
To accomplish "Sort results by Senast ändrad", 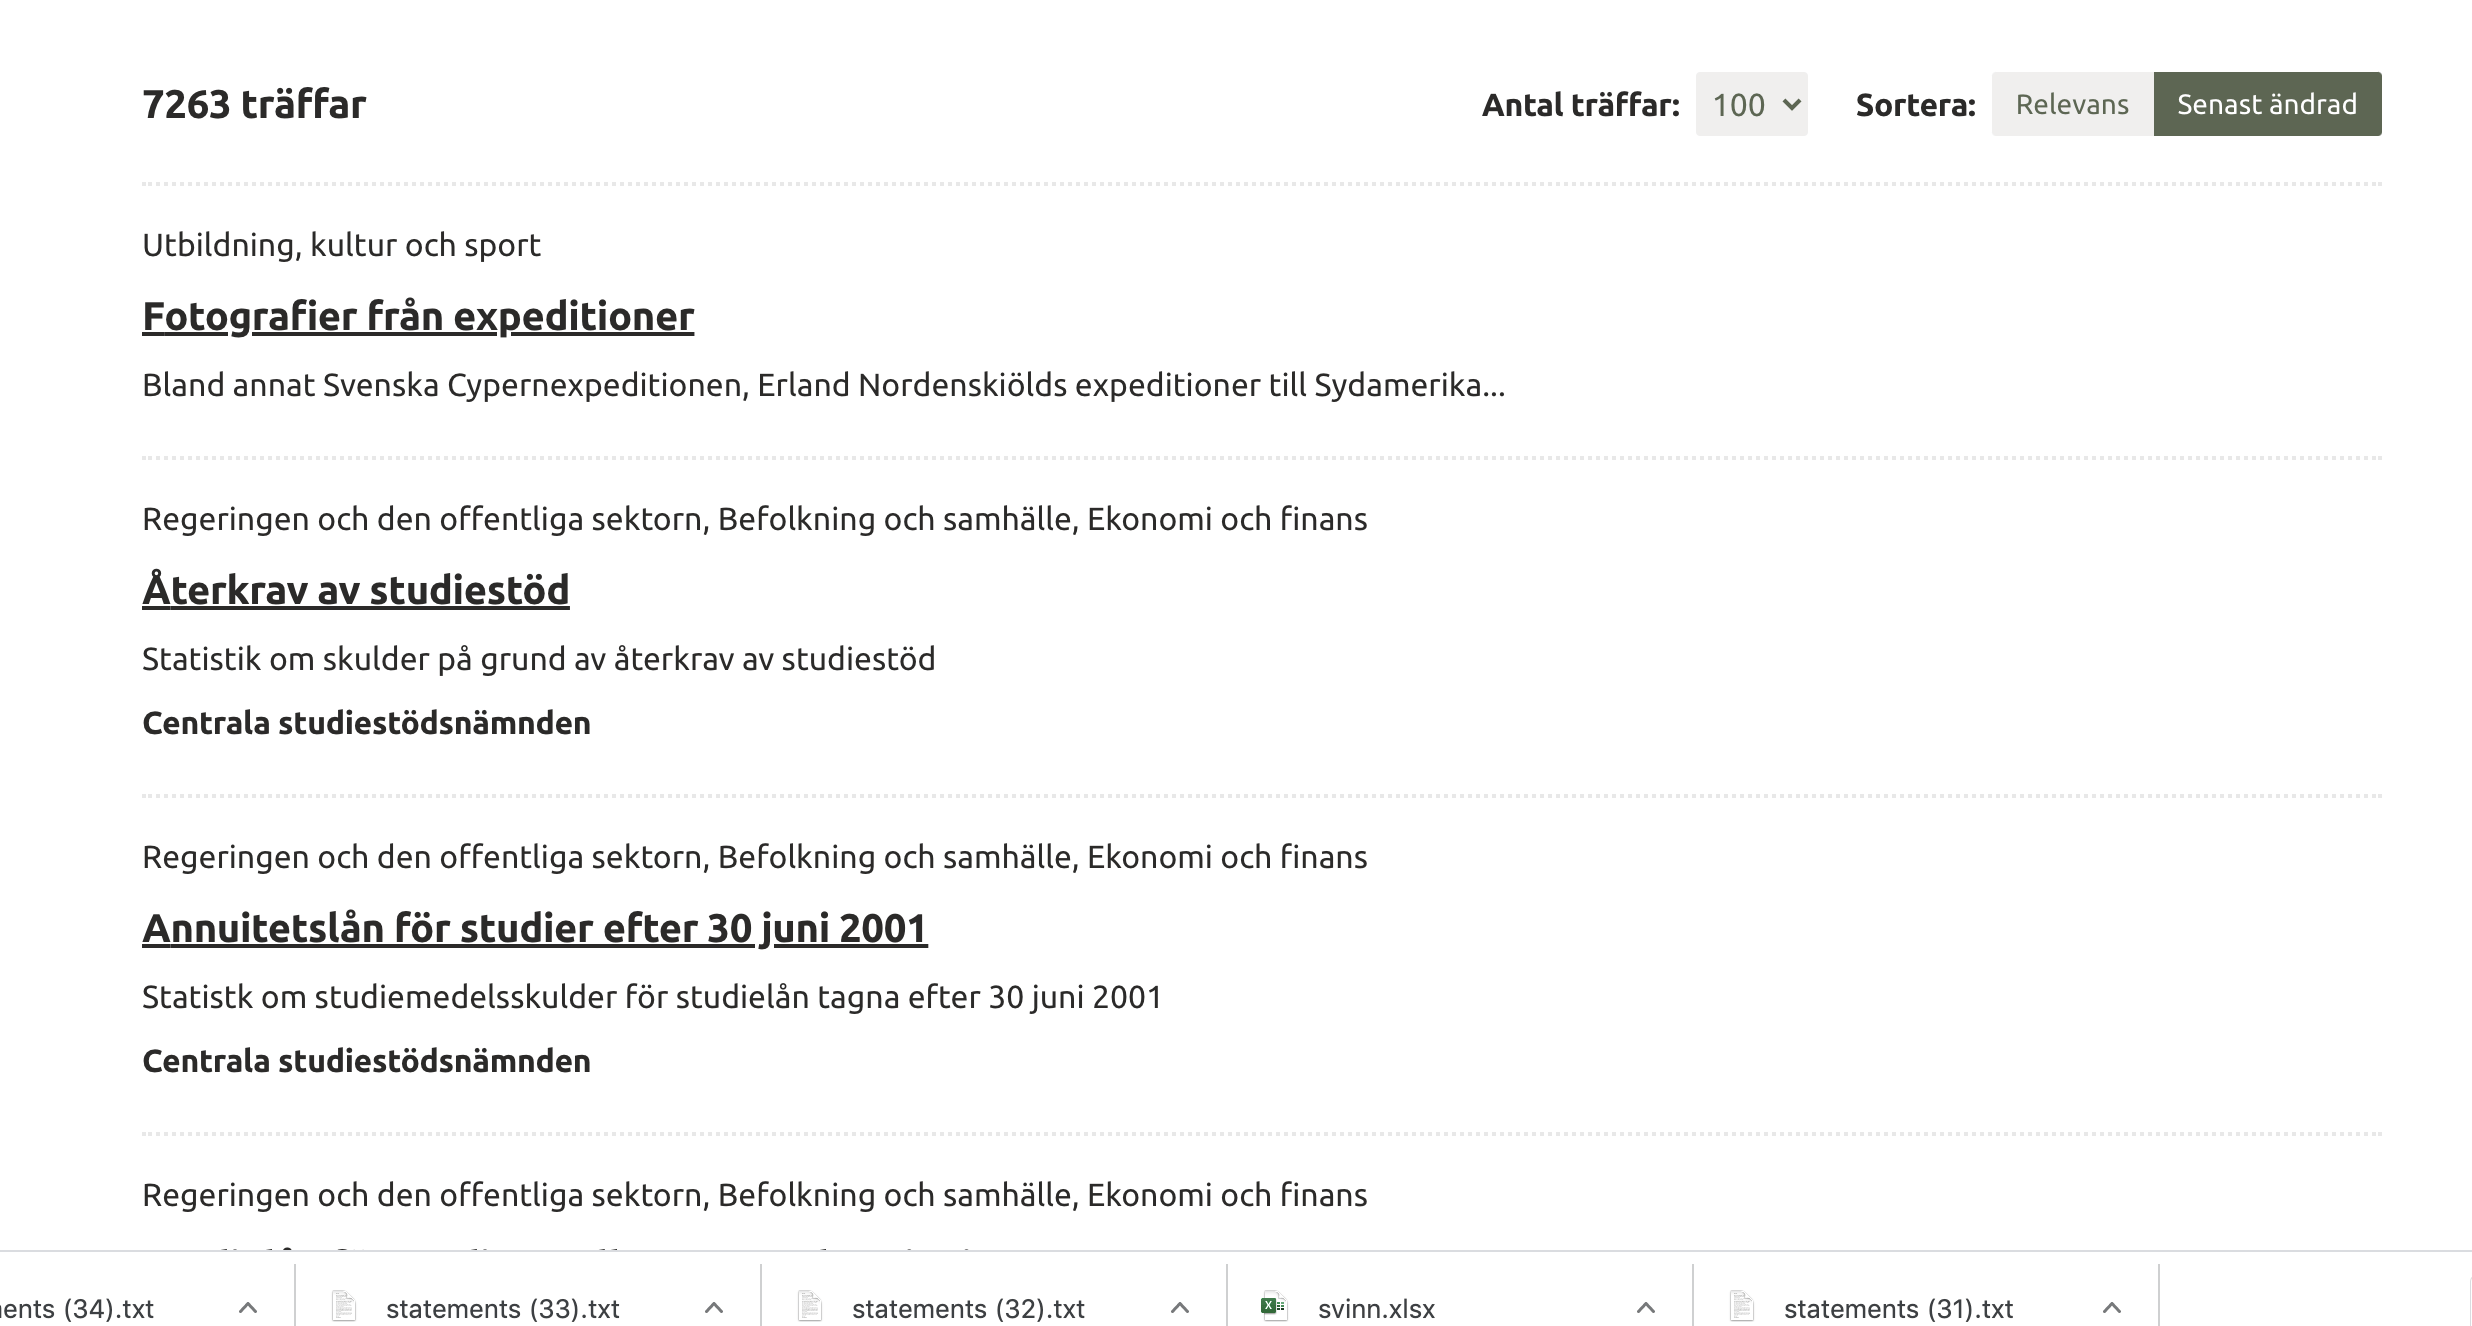I will [2267, 104].
